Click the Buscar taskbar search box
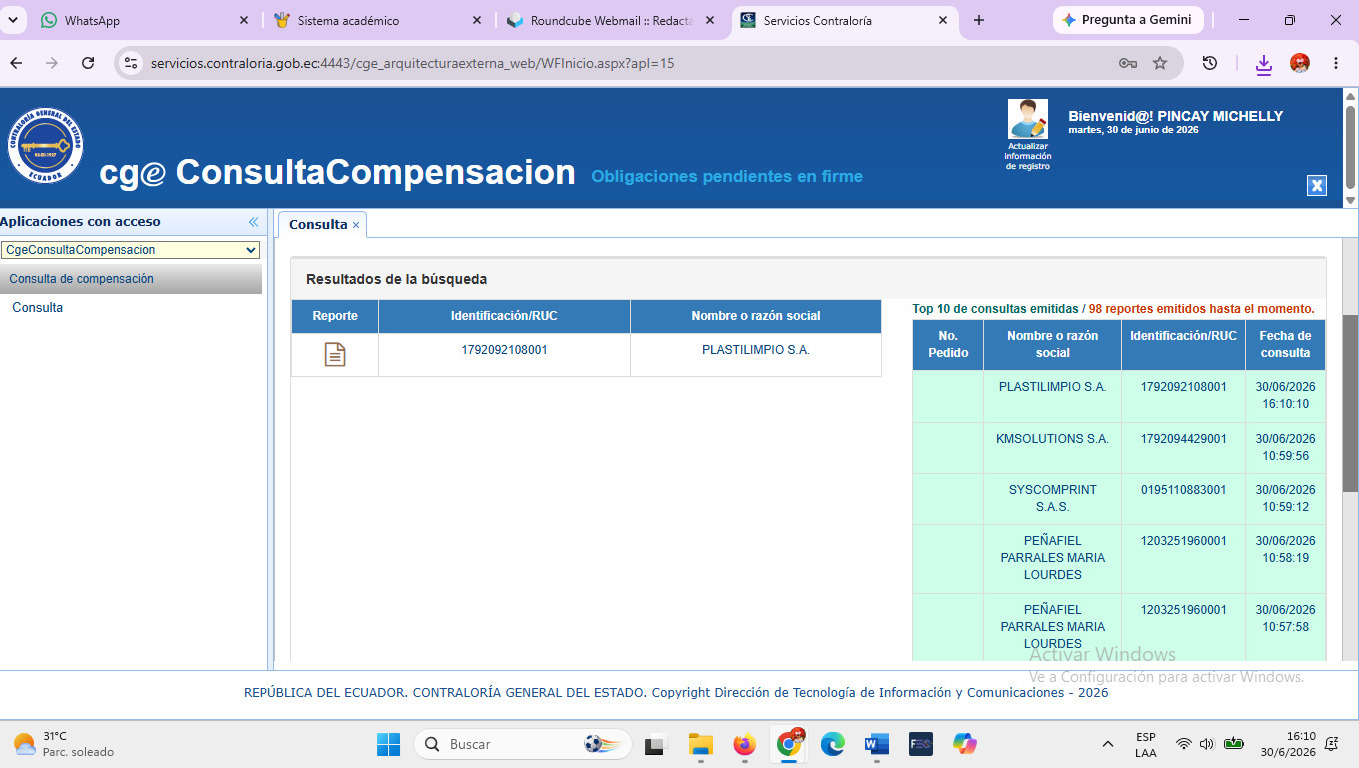This screenshot has height=768, width=1359. [x=521, y=744]
